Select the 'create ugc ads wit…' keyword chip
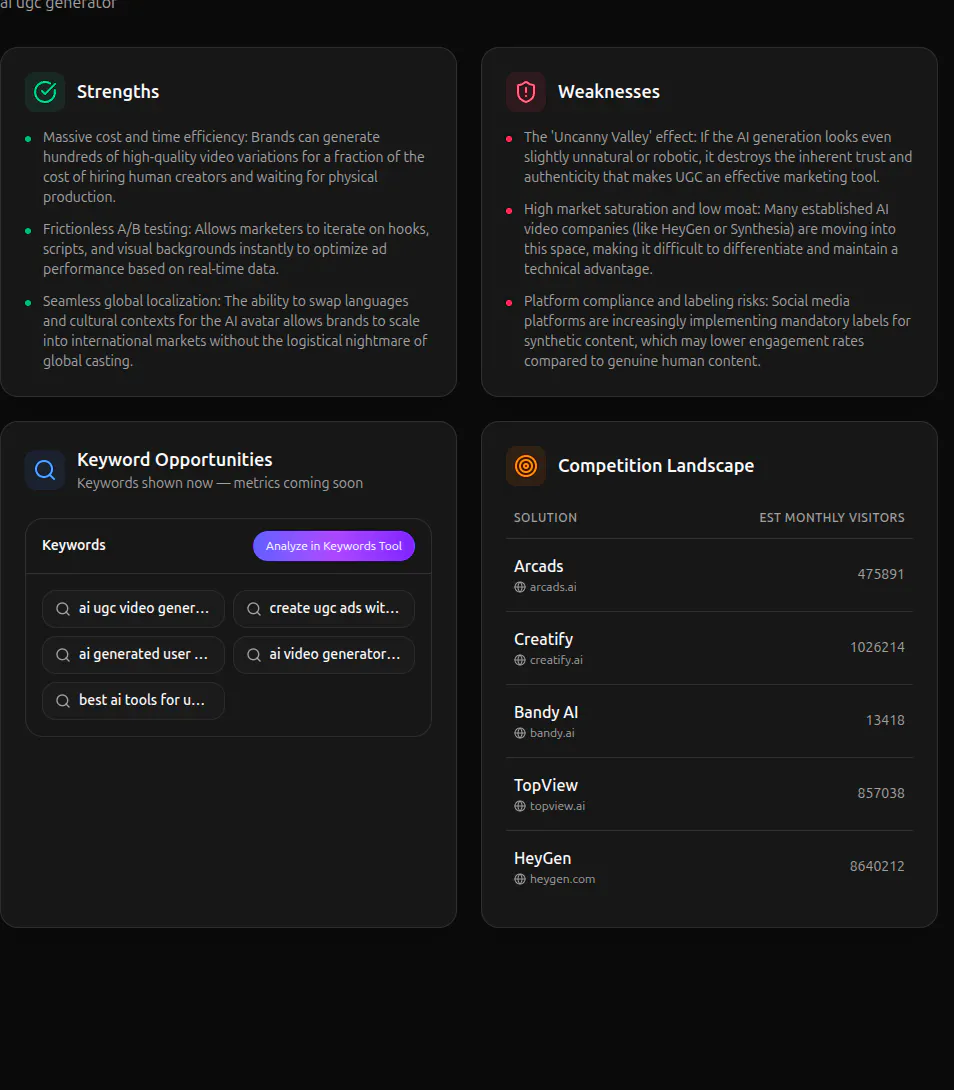 (x=324, y=609)
